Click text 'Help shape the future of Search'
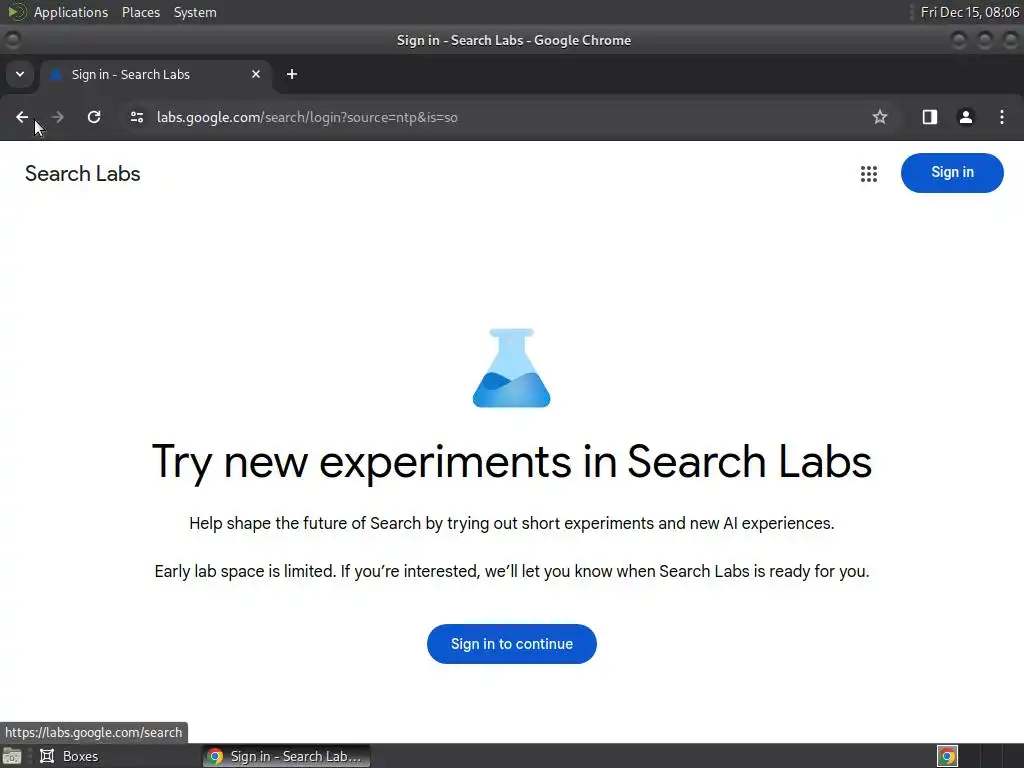1024x768 pixels. pyautogui.click(x=304, y=524)
